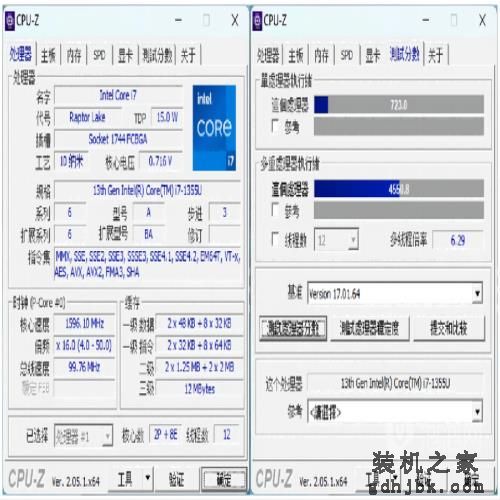Open the benchmark Version 17.01.64 dropdown
This screenshot has width=500, height=500.
click(395, 293)
